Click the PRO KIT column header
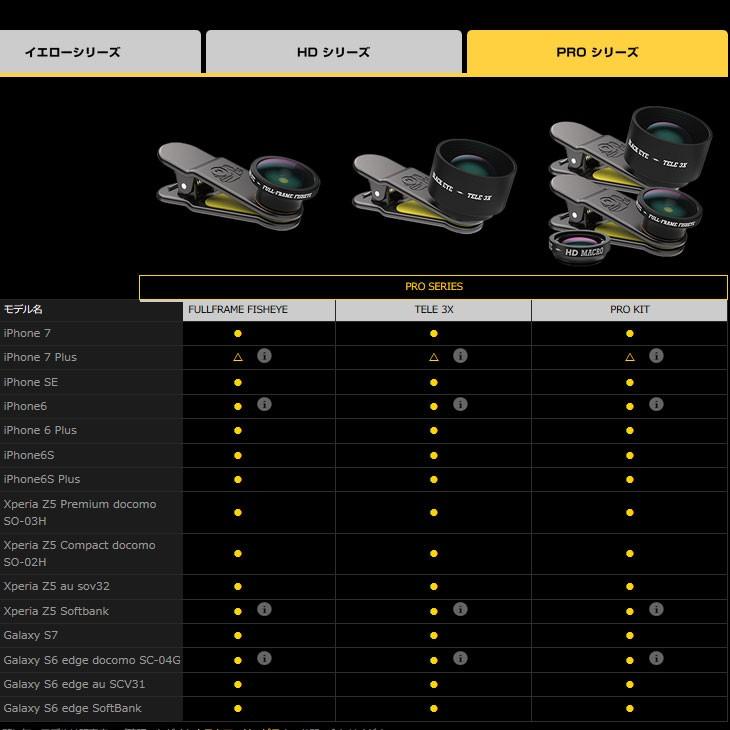 [630, 310]
